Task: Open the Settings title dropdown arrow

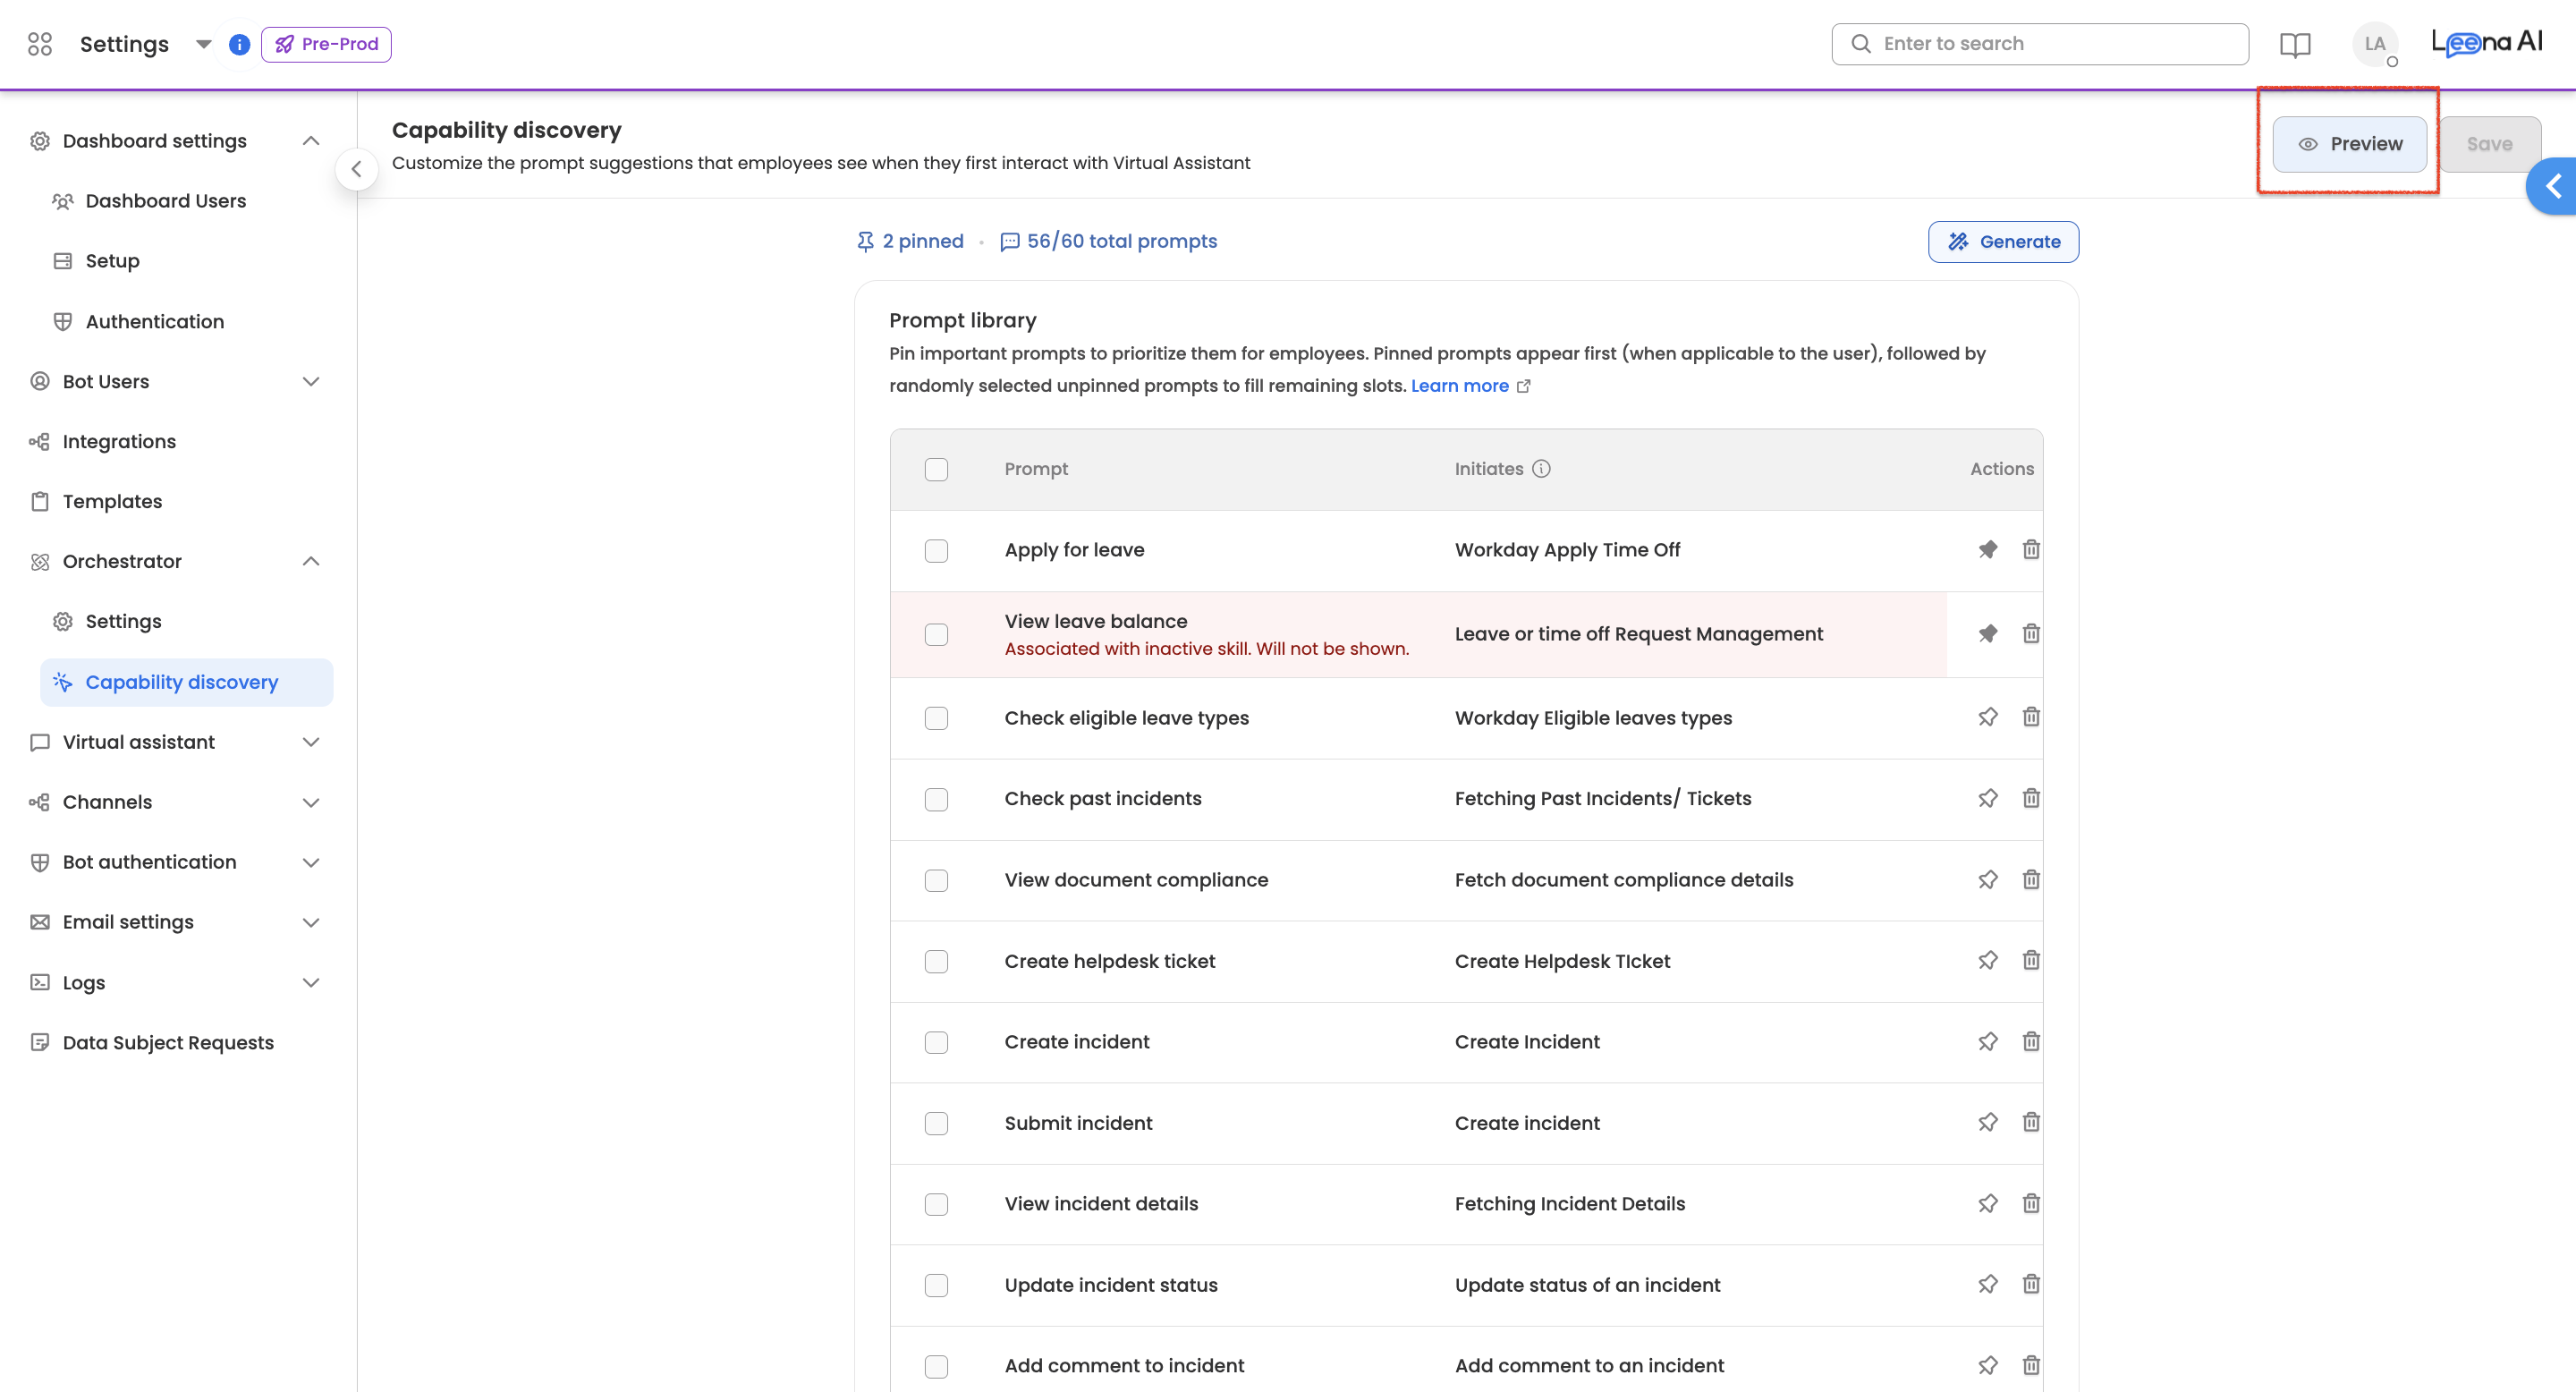Action: [x=203, y=44]
